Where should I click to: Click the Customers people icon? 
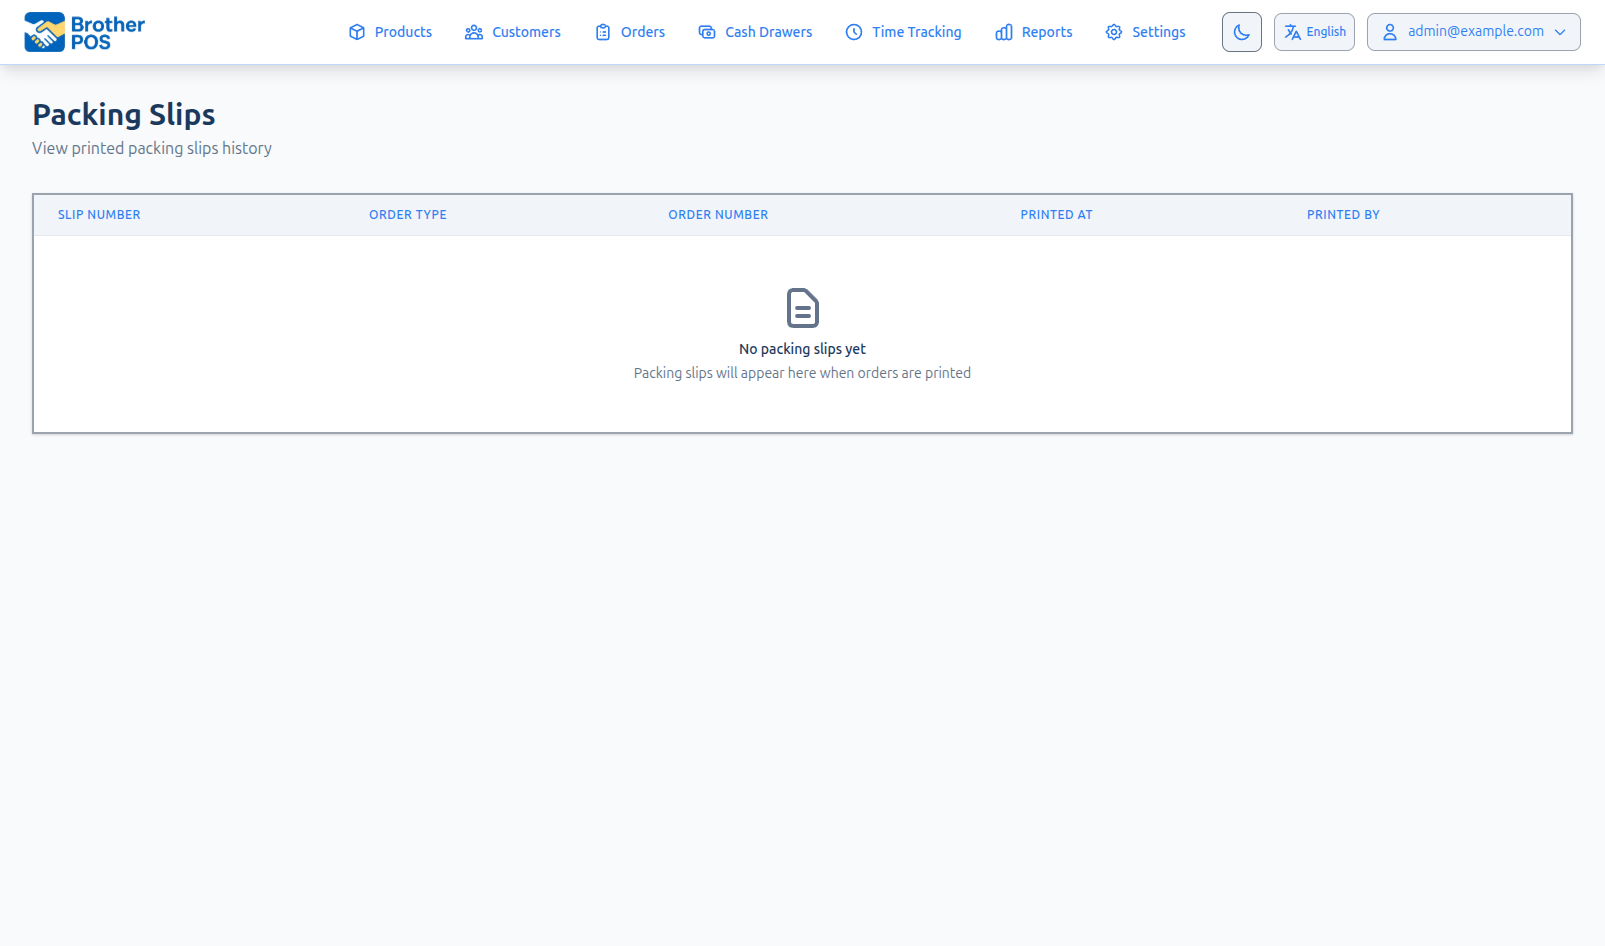click(x=474, y=32)
